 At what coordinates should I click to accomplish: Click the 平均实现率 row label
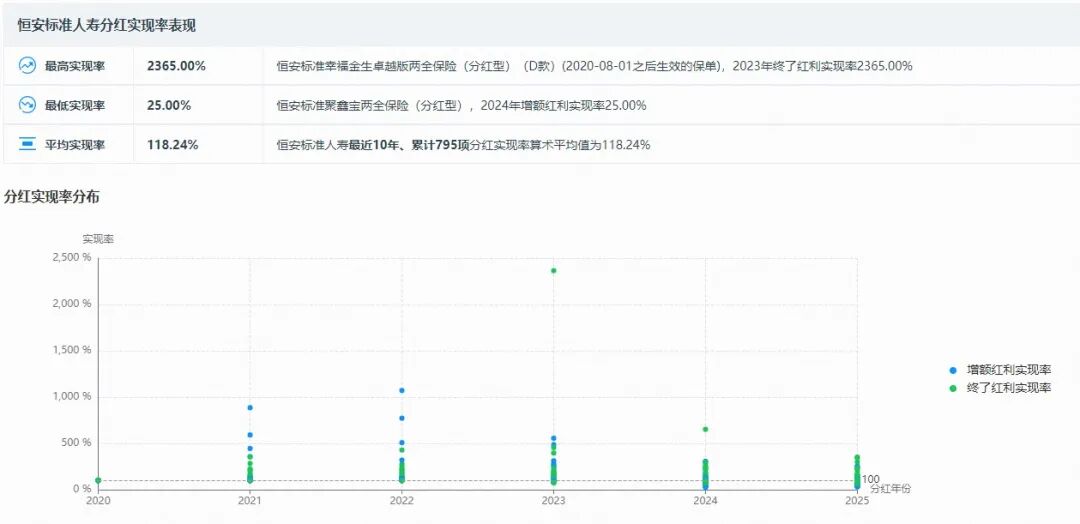75,144
